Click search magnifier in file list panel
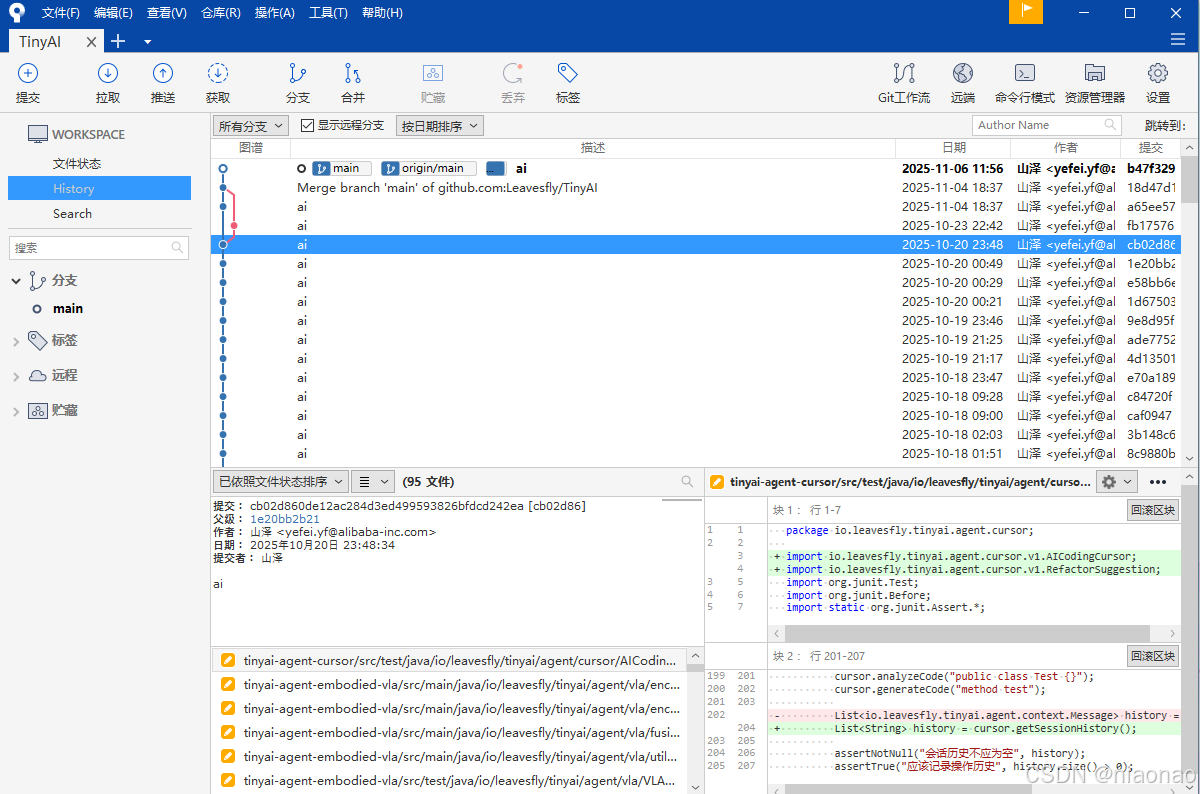Image resolution: width=1200 pixels, height=794 pixels. click(x=687, y=481)
